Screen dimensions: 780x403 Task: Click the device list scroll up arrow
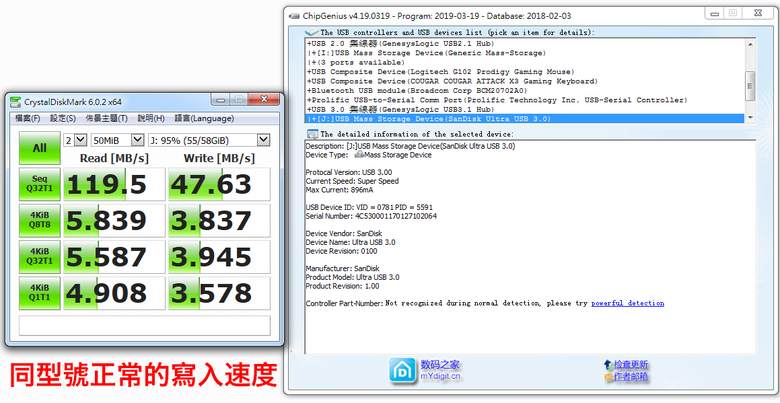(x=750, y=44)
